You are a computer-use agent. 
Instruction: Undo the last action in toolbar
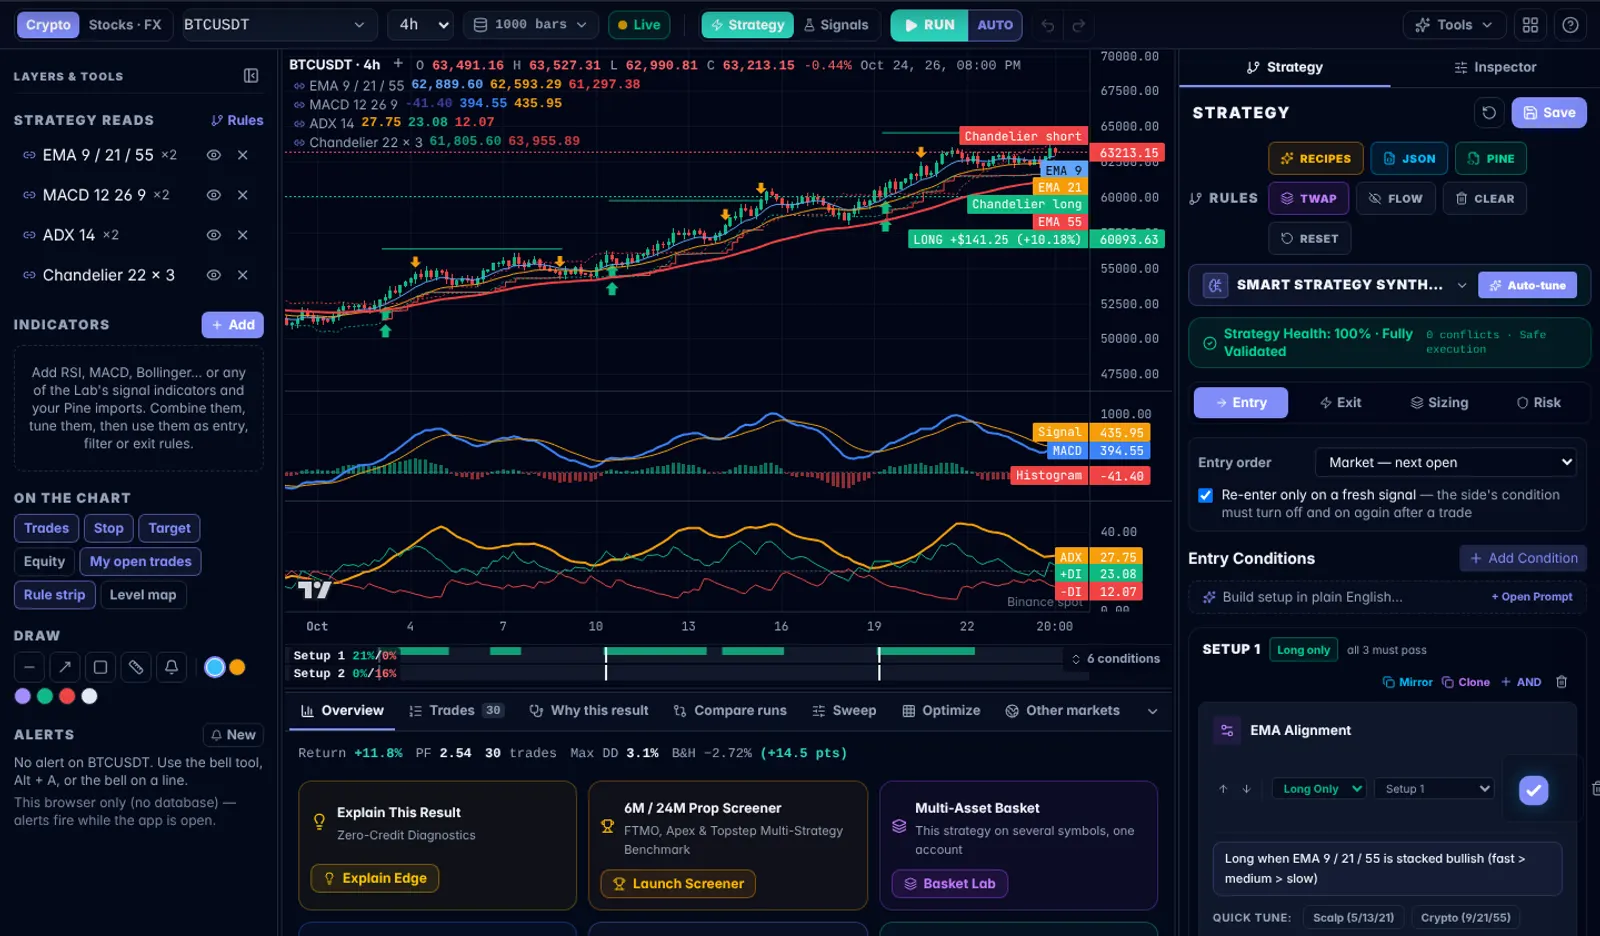(x=1047, y=25)
